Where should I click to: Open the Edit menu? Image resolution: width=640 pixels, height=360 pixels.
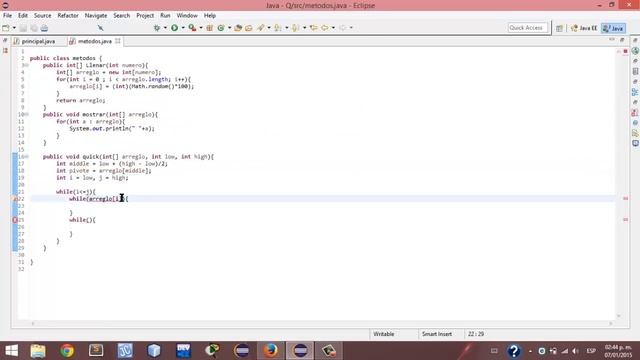23,16
